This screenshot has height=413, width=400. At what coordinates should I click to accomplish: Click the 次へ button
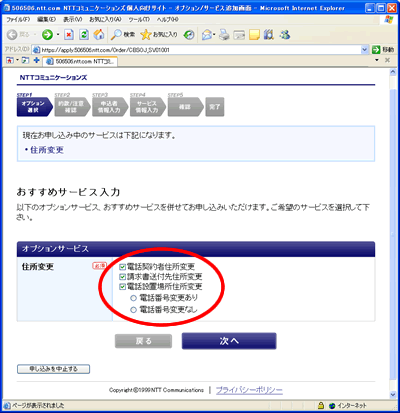pyautogui.click(x=229, y=341)
